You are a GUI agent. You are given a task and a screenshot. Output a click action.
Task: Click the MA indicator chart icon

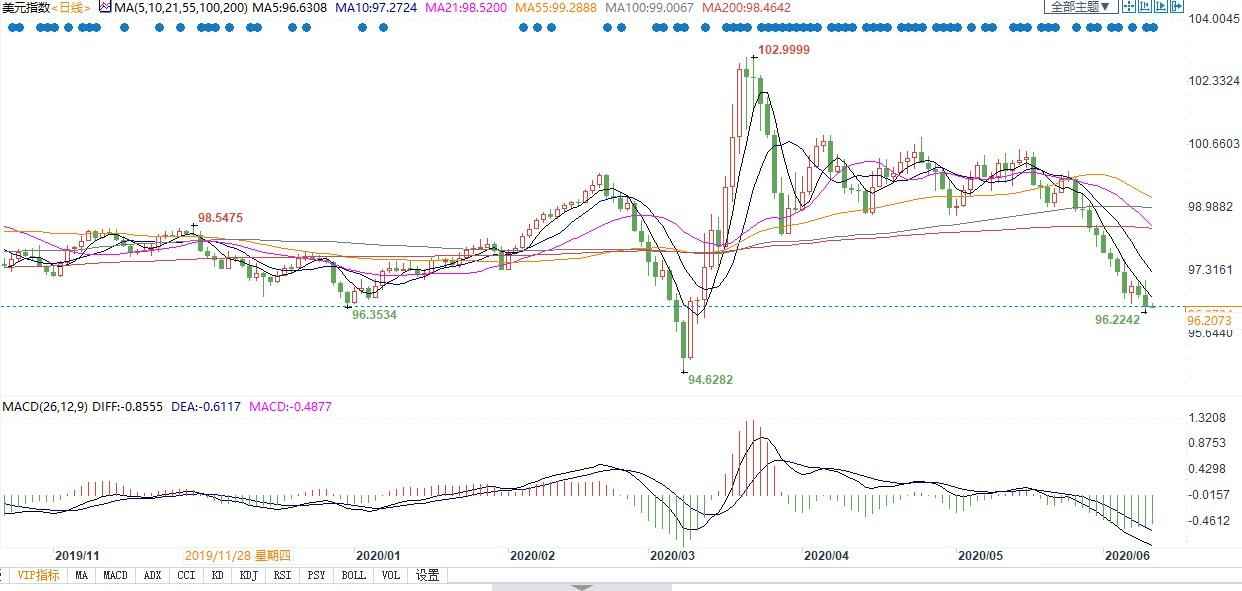pos(105,7)
